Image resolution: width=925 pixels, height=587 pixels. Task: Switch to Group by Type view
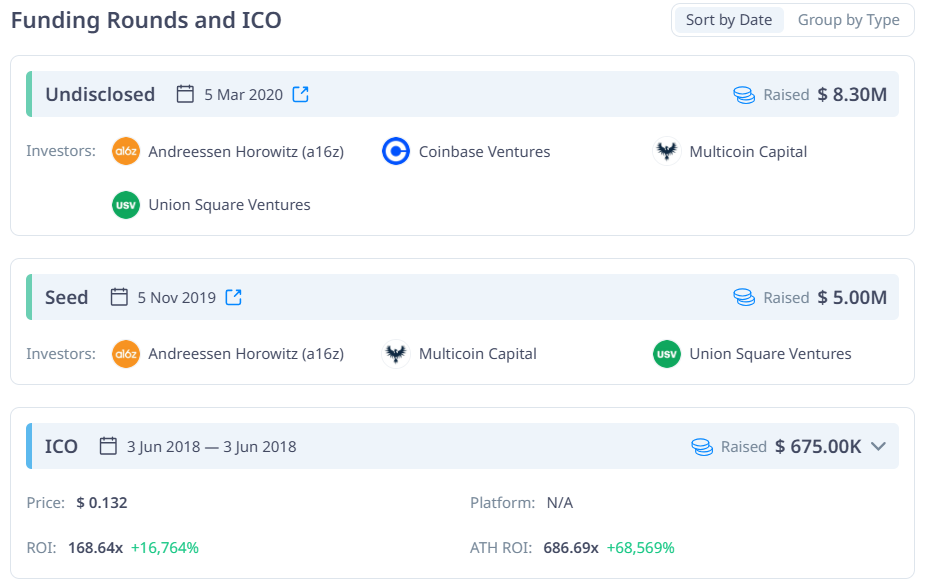(x=848, y=20)
